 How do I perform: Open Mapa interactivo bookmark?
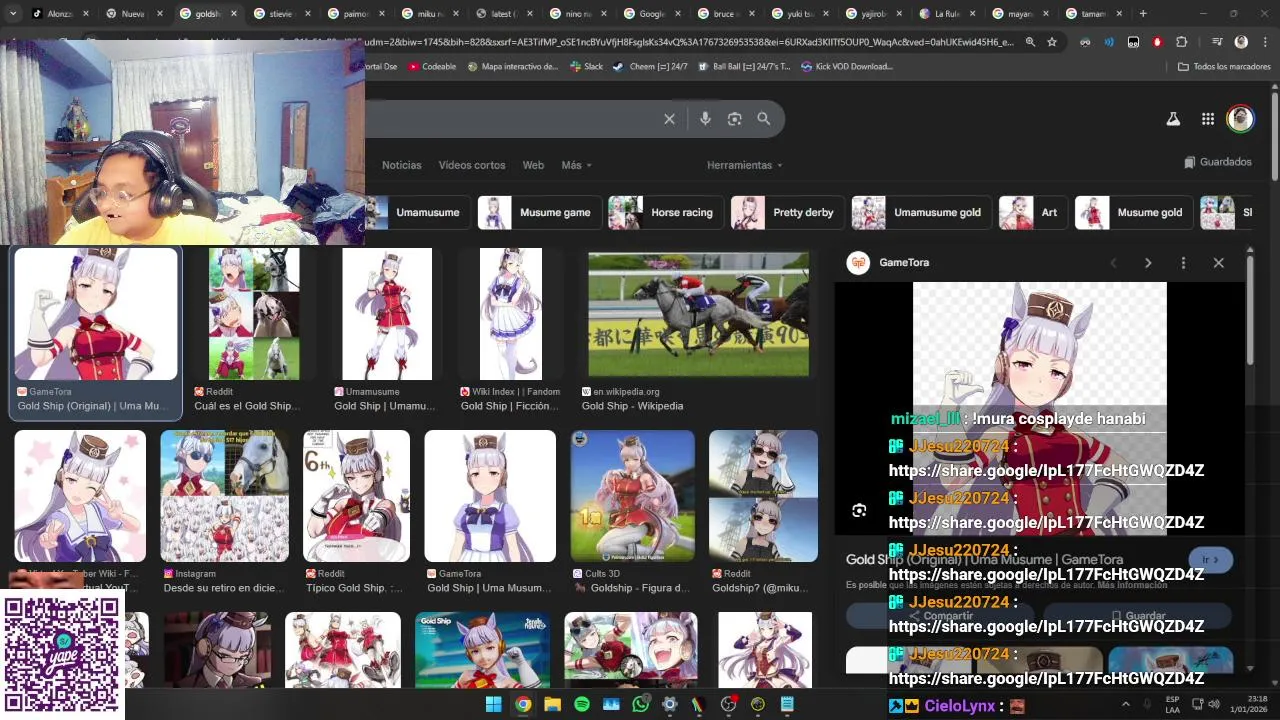(512, 67)
